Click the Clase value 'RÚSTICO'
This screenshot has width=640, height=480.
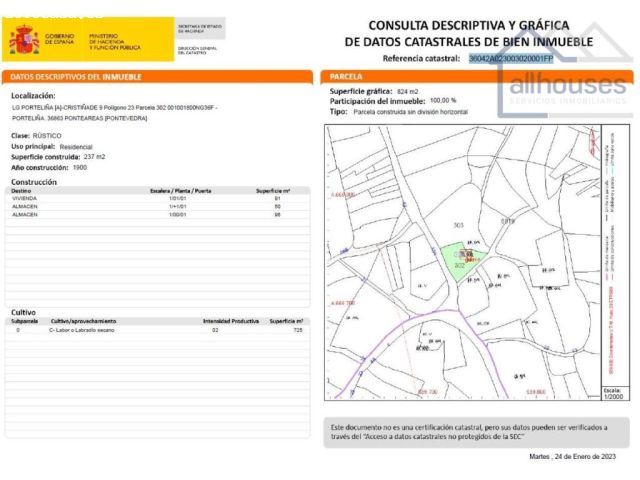click(x=47, y=136)
